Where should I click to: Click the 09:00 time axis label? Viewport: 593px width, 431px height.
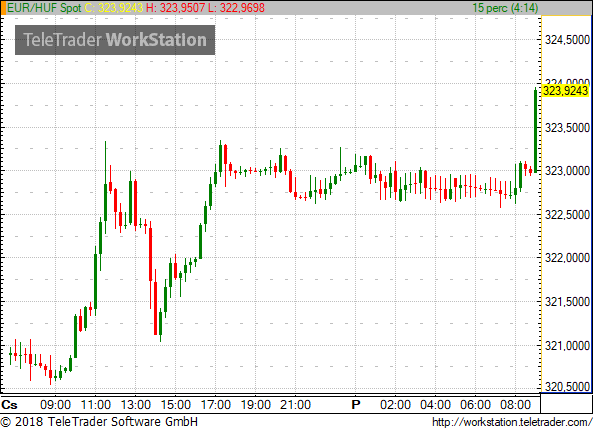55,405
